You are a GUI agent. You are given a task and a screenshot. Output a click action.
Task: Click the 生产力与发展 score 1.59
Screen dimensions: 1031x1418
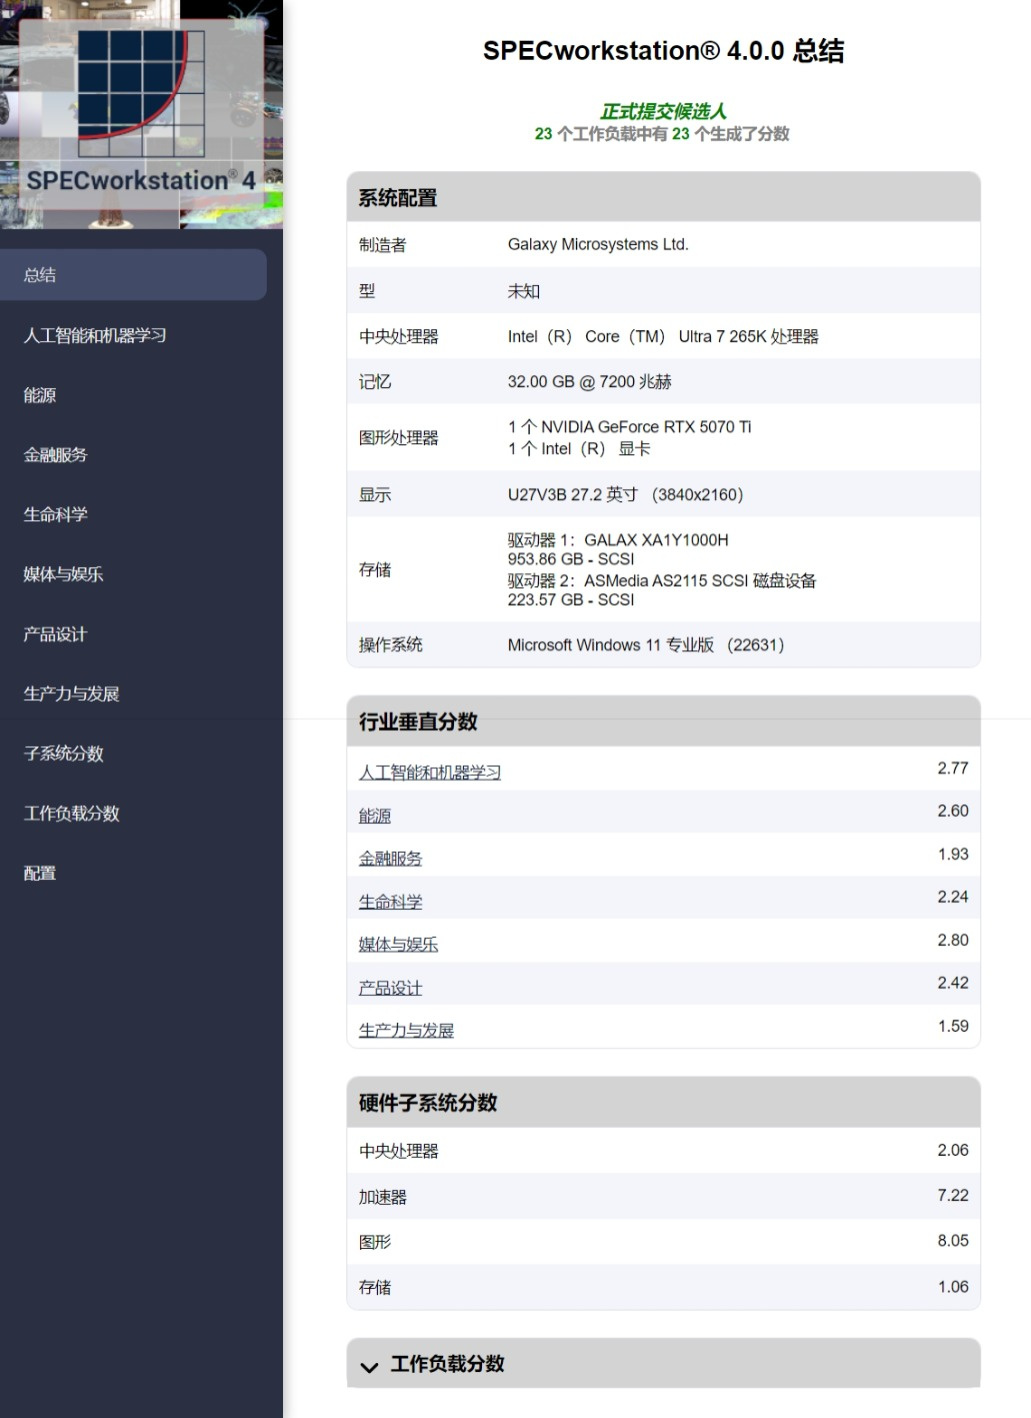pos(953,1026)
